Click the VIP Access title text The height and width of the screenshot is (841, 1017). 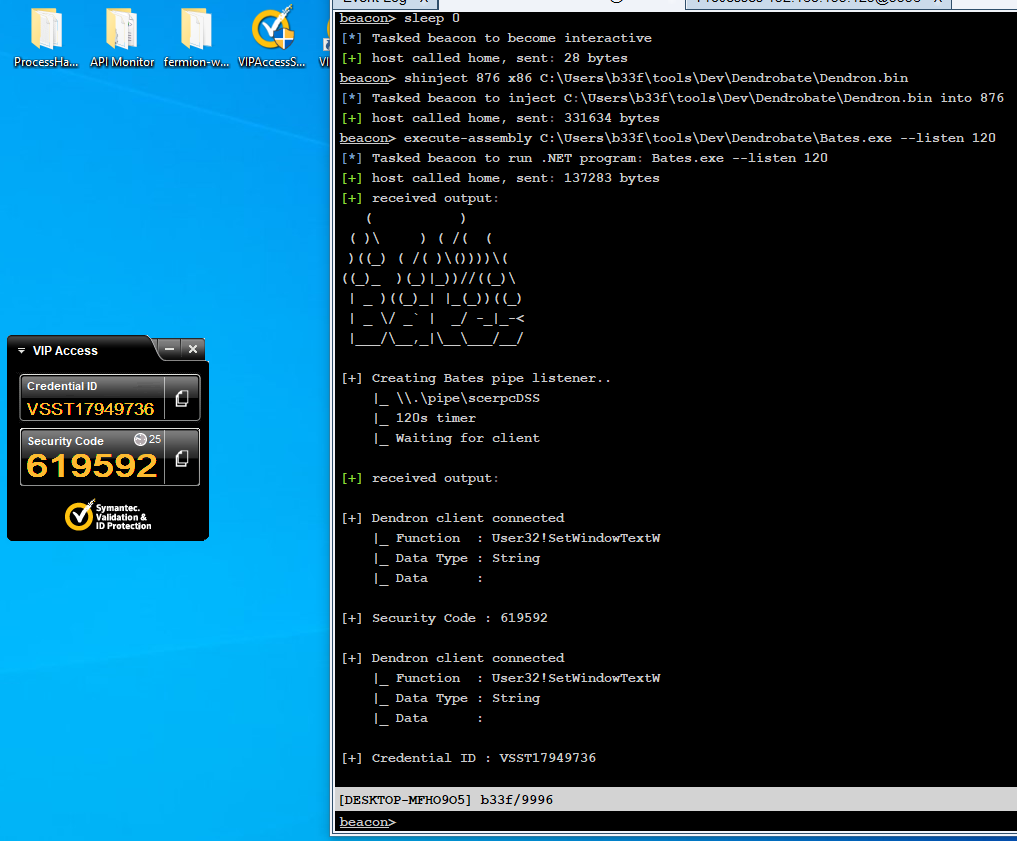tap(65, 351)
